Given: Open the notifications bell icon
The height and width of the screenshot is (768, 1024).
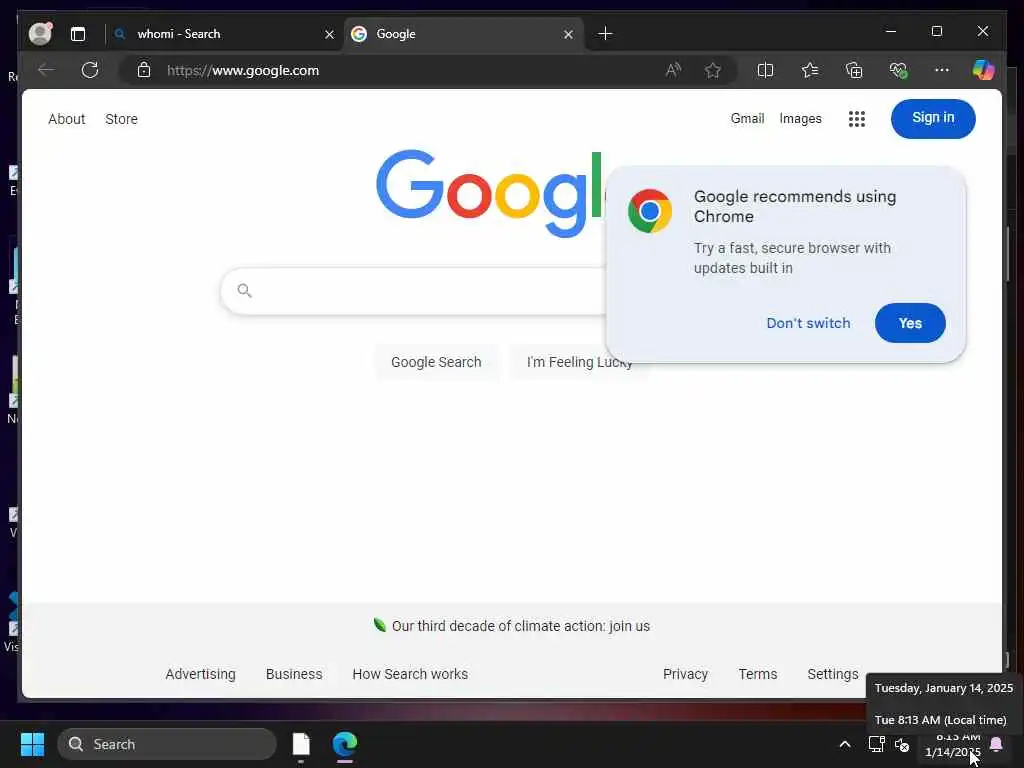Looking at the screenshot, I should click(x=996, y=744).
